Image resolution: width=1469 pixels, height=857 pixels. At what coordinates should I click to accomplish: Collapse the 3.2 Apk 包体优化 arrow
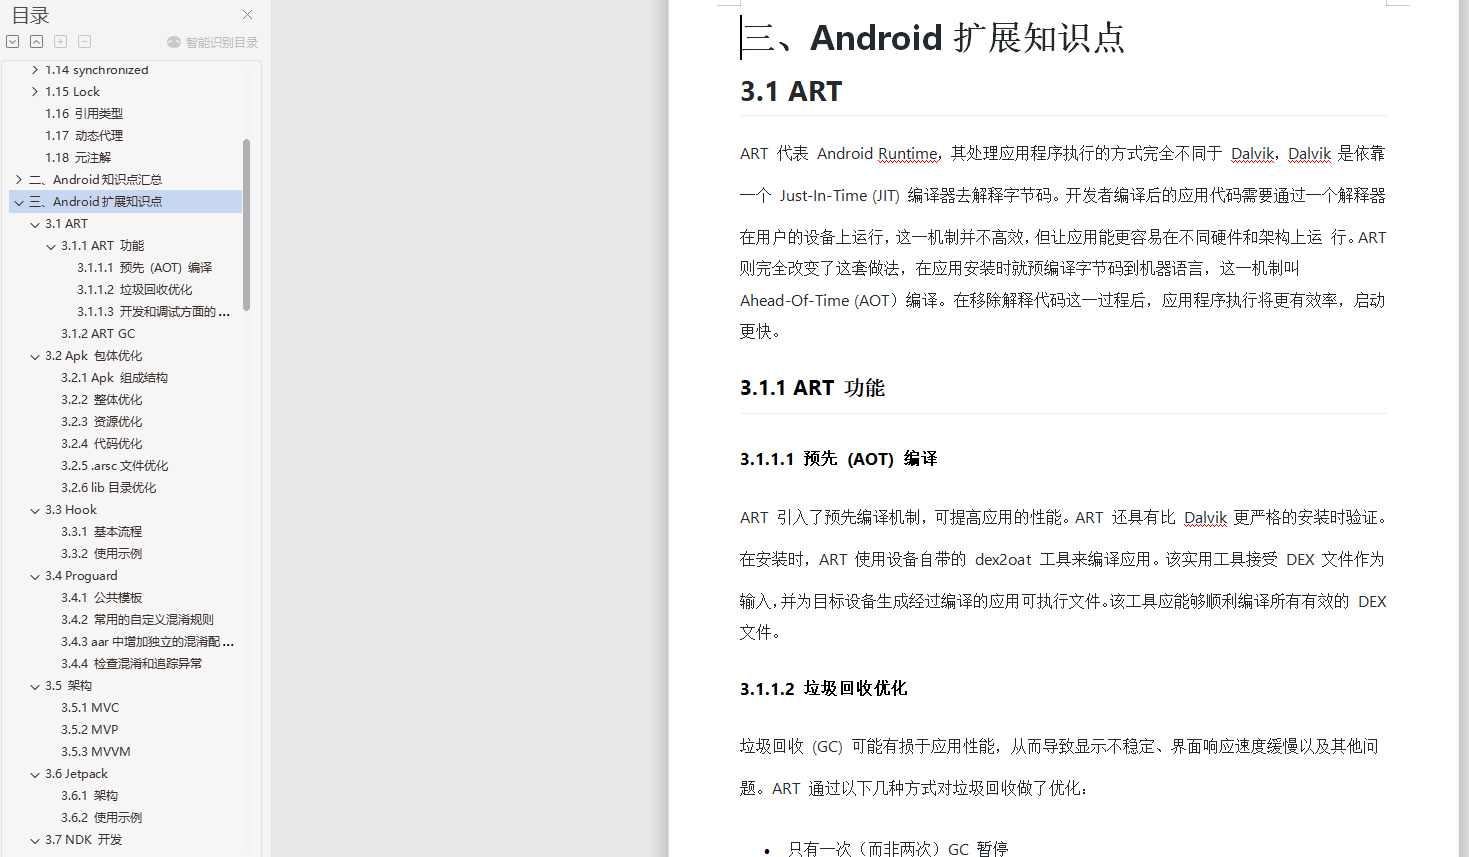tap(35, 356)
